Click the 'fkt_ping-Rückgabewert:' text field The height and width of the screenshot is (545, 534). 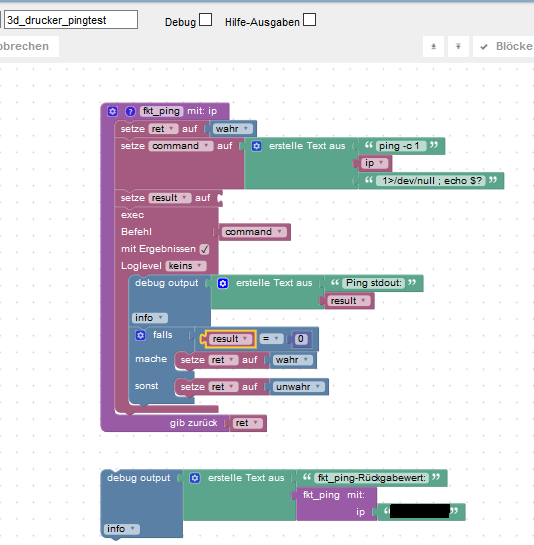(372, 478)
